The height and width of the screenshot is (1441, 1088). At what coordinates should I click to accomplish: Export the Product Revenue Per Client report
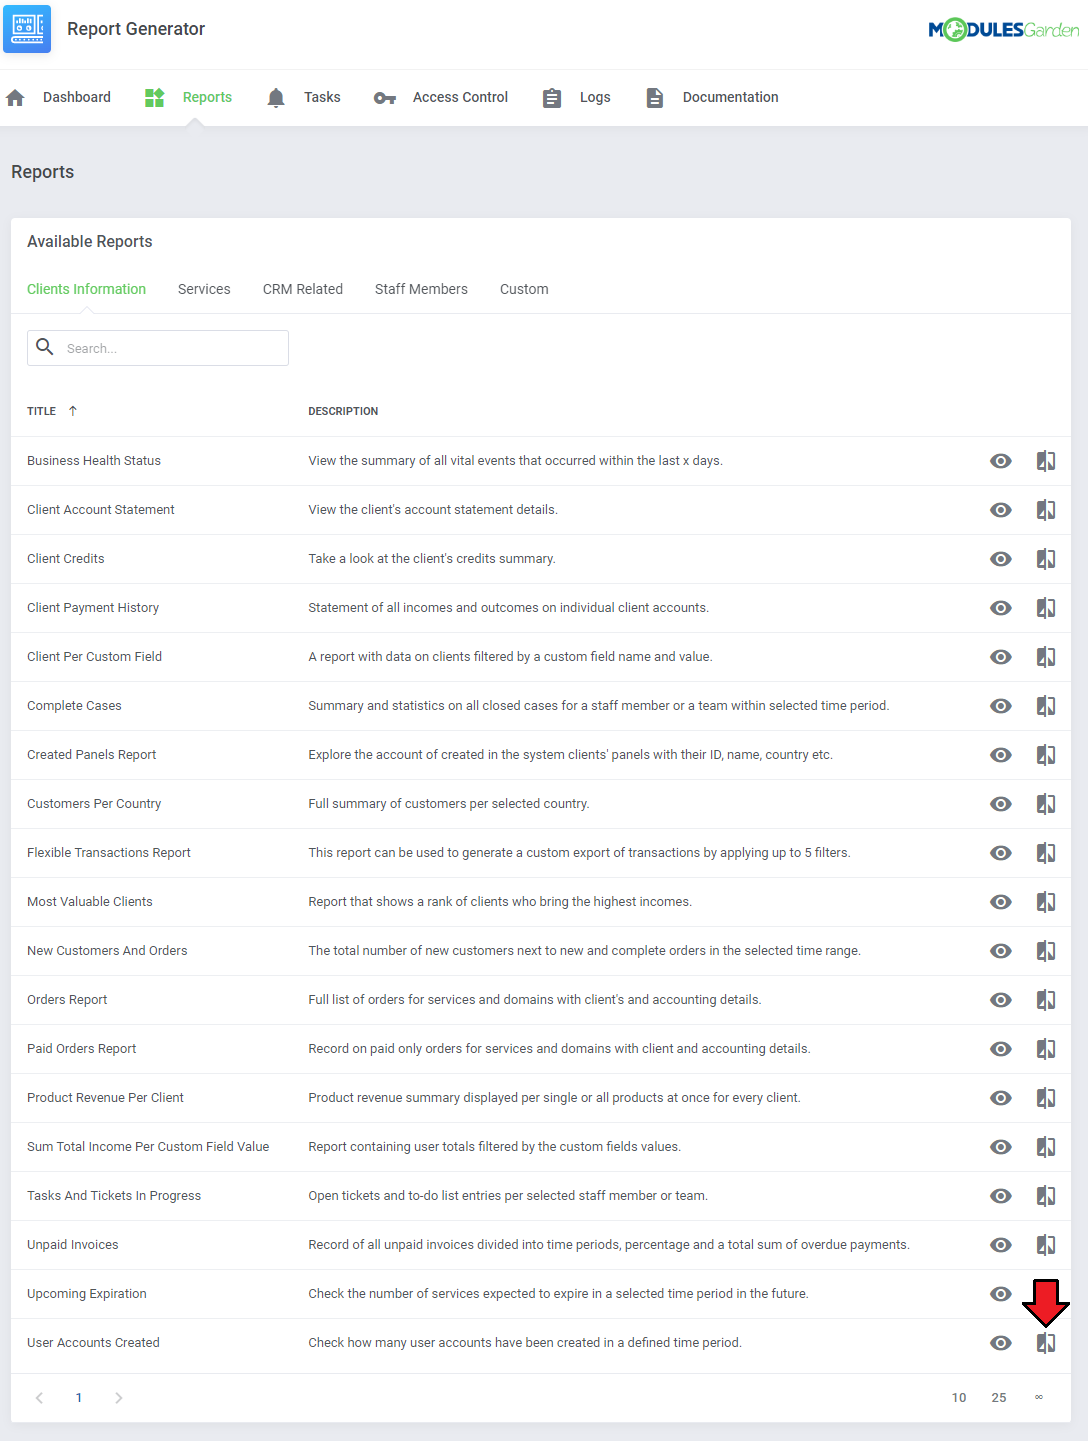(x=1046, y=1098)
